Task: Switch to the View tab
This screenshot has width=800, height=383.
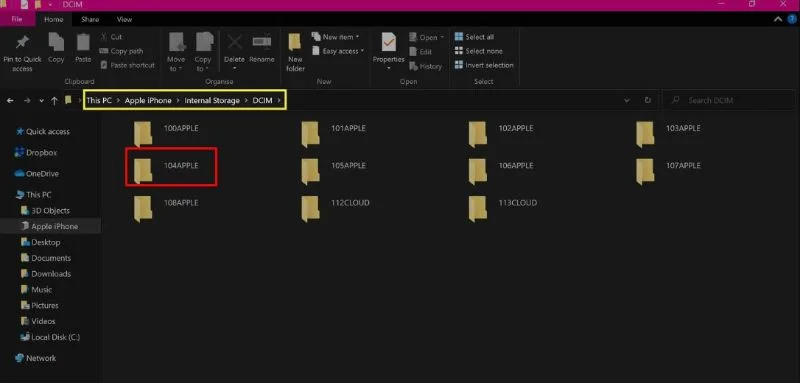Action: coord(124,19)
